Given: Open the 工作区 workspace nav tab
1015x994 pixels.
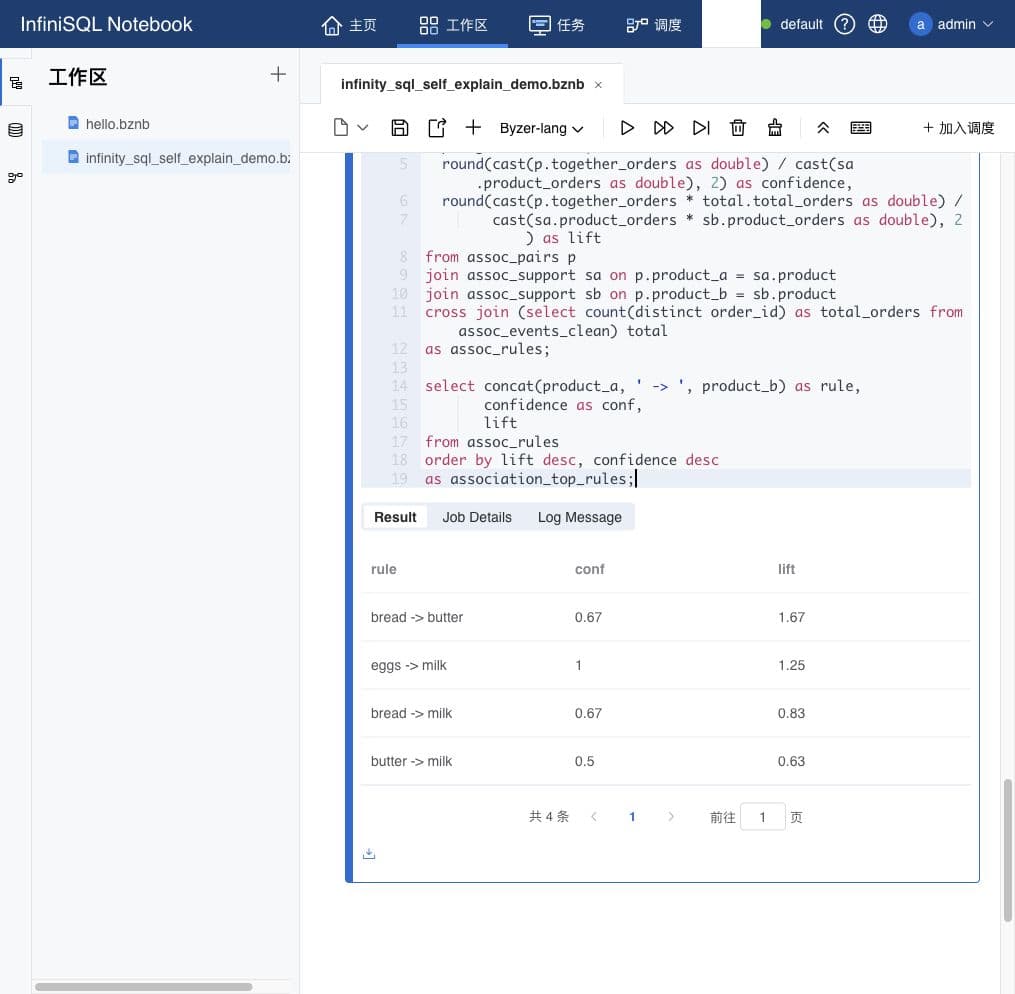Looking at the screenshot, I should pyautogui.click(x=452, y=25).
